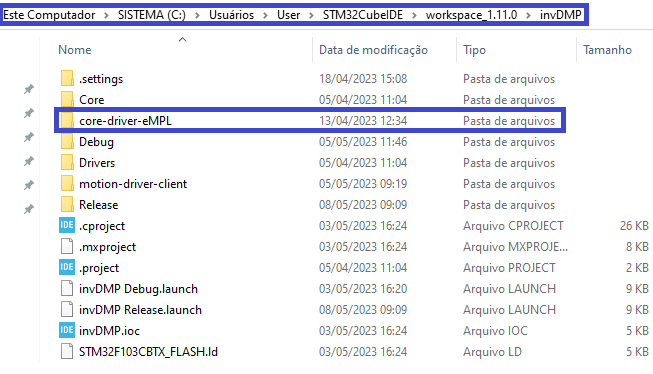653x374 pixels.
Task: Select the .mxproject file name
Action: (x=107, y=247)
